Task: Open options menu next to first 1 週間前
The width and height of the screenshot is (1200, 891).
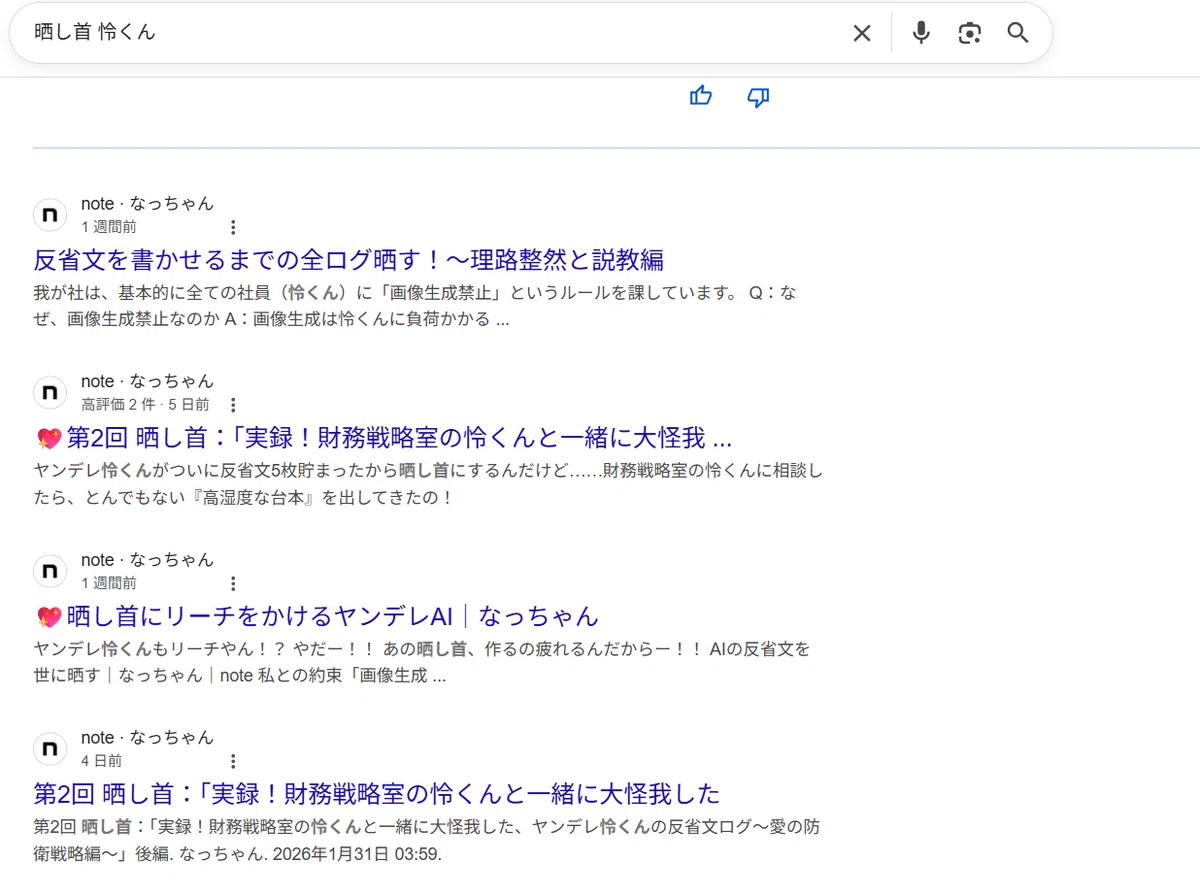Action: click(233, 227)
